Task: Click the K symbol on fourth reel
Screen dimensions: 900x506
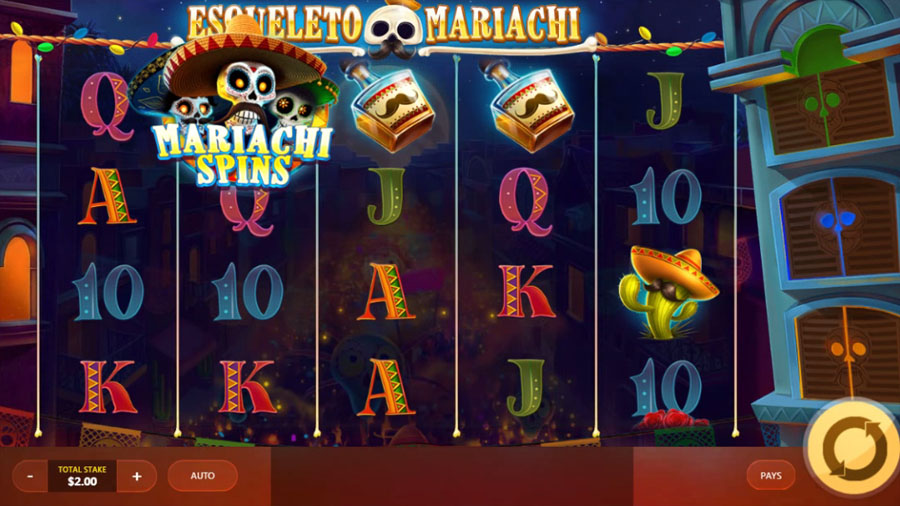Action: [526, 291]
